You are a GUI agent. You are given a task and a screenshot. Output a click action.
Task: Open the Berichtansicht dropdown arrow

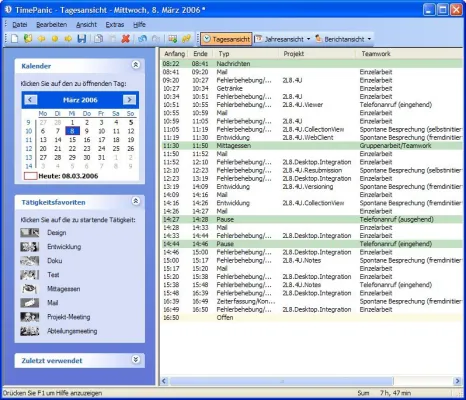[x=369, y=39]
